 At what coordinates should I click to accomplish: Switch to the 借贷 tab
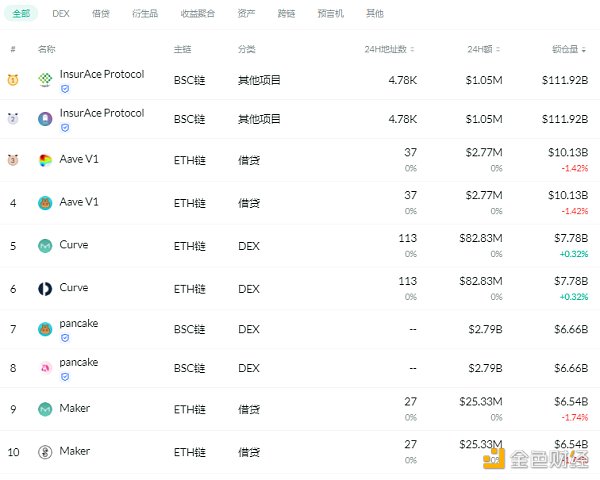(x=101, y=14)
